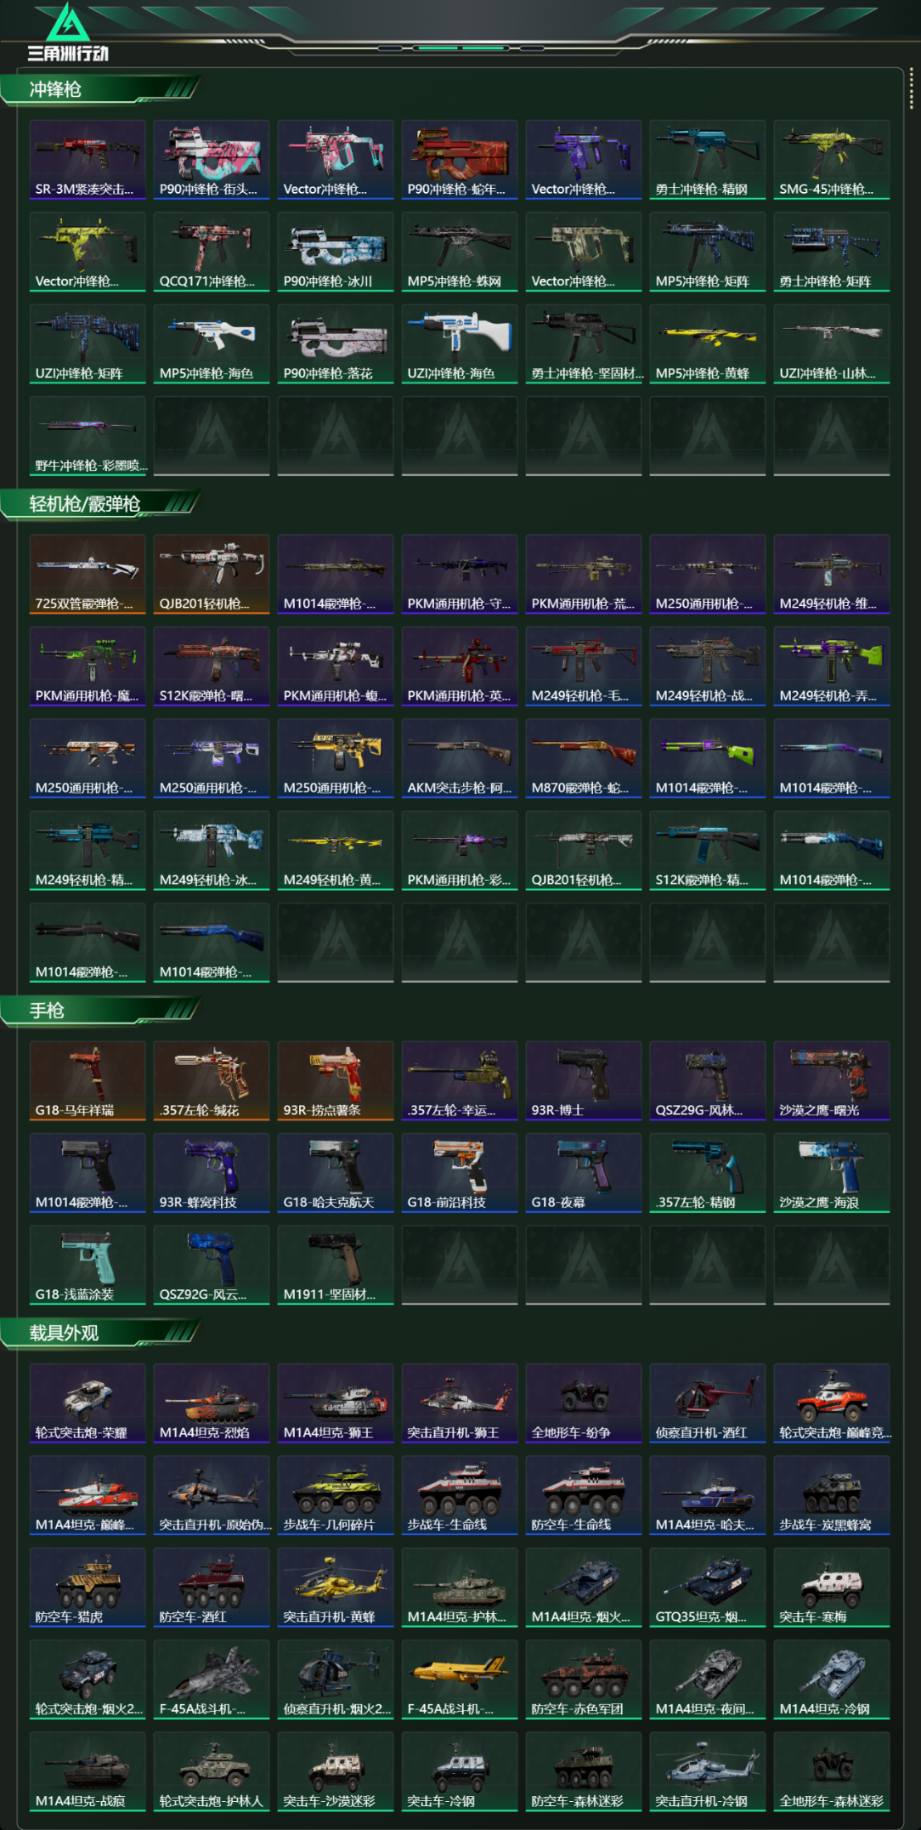
Task: Pick the AKM突击步枪 skin icon
Action: pyautogui.click(x=459, y=758)
